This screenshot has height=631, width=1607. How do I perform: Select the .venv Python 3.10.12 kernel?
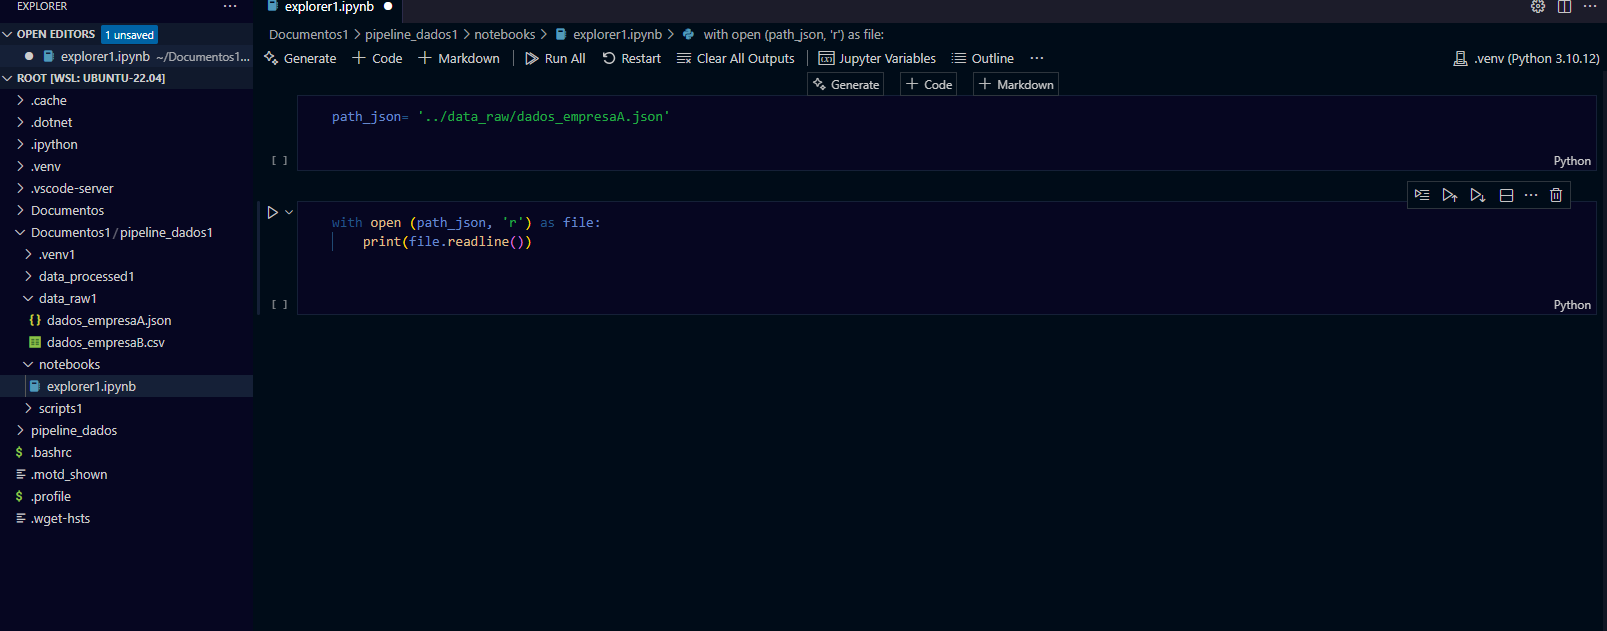(x=1526, y=59)
